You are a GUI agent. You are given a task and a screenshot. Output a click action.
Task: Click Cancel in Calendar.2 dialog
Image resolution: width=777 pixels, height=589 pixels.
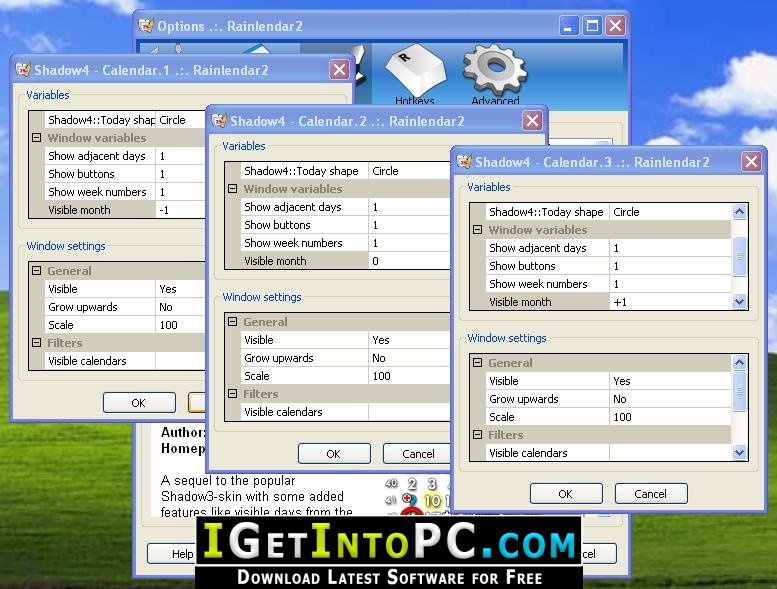point(416,453)
